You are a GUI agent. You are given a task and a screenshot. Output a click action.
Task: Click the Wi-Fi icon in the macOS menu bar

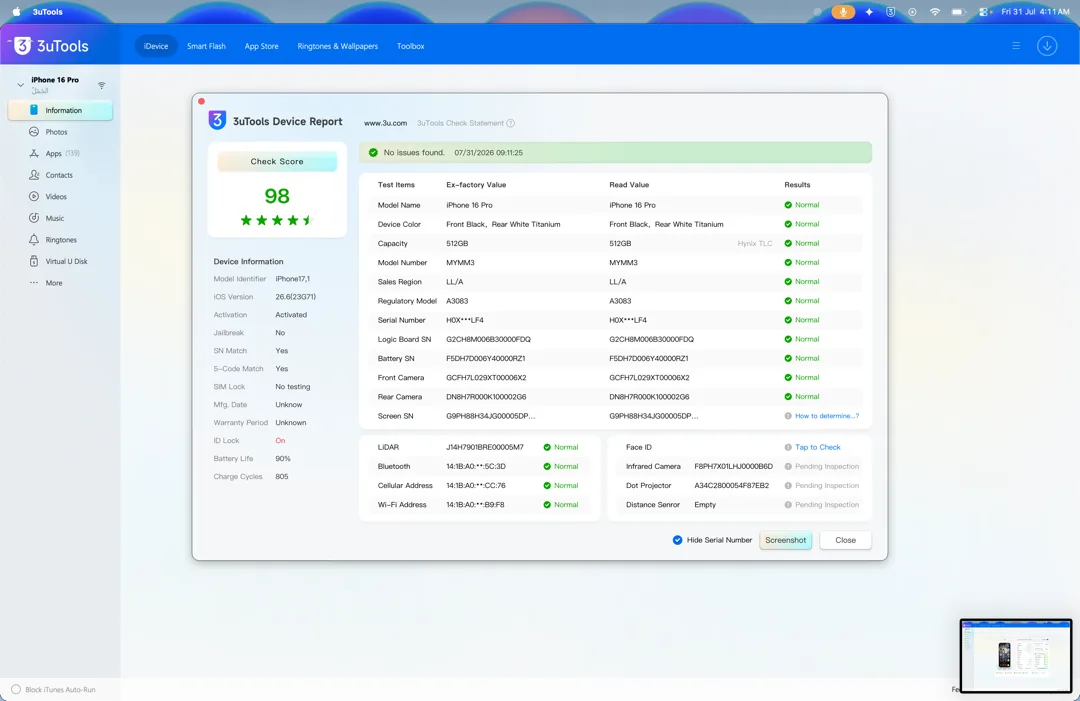point(935,12)
